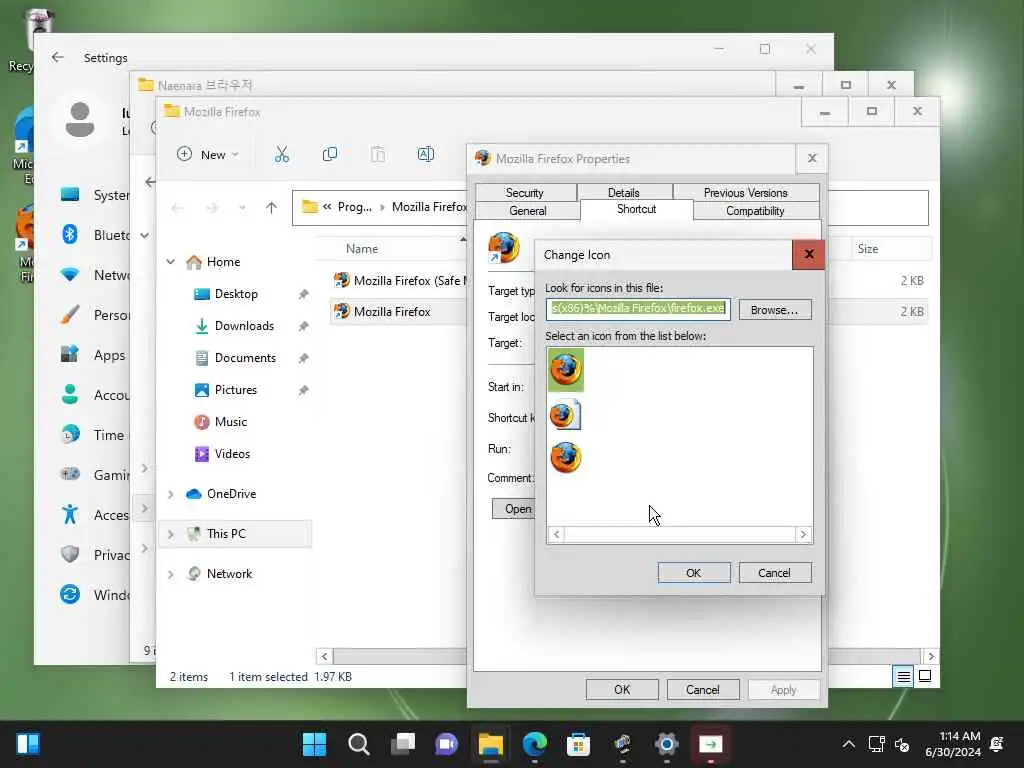1024x768 pixels.
Task: Click the Rename icon in Explorer toolbar
Action: click(426, 155)
